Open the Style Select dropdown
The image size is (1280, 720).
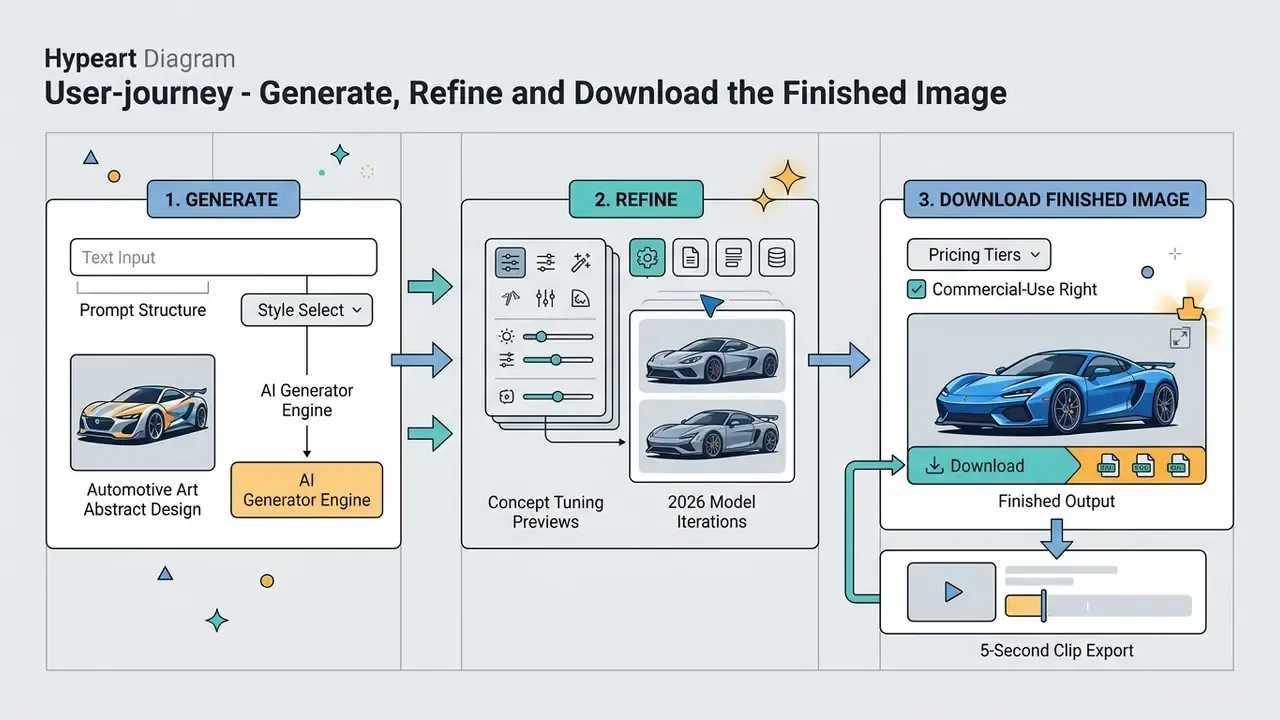click(x=307, y=310)
